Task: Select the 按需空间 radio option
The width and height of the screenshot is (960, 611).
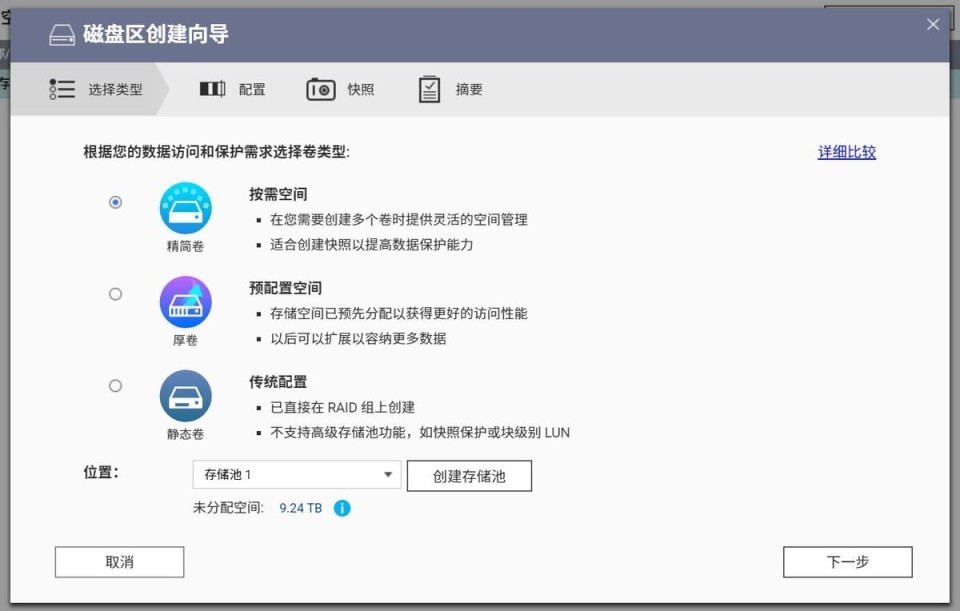Action: tap(115, 201)
